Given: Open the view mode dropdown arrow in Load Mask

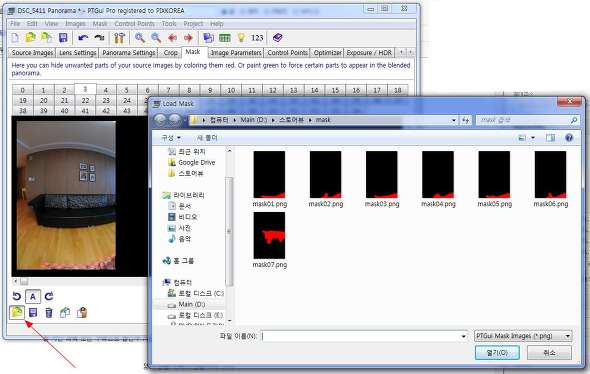Looking at the screenshot, I should coord(533,138).
